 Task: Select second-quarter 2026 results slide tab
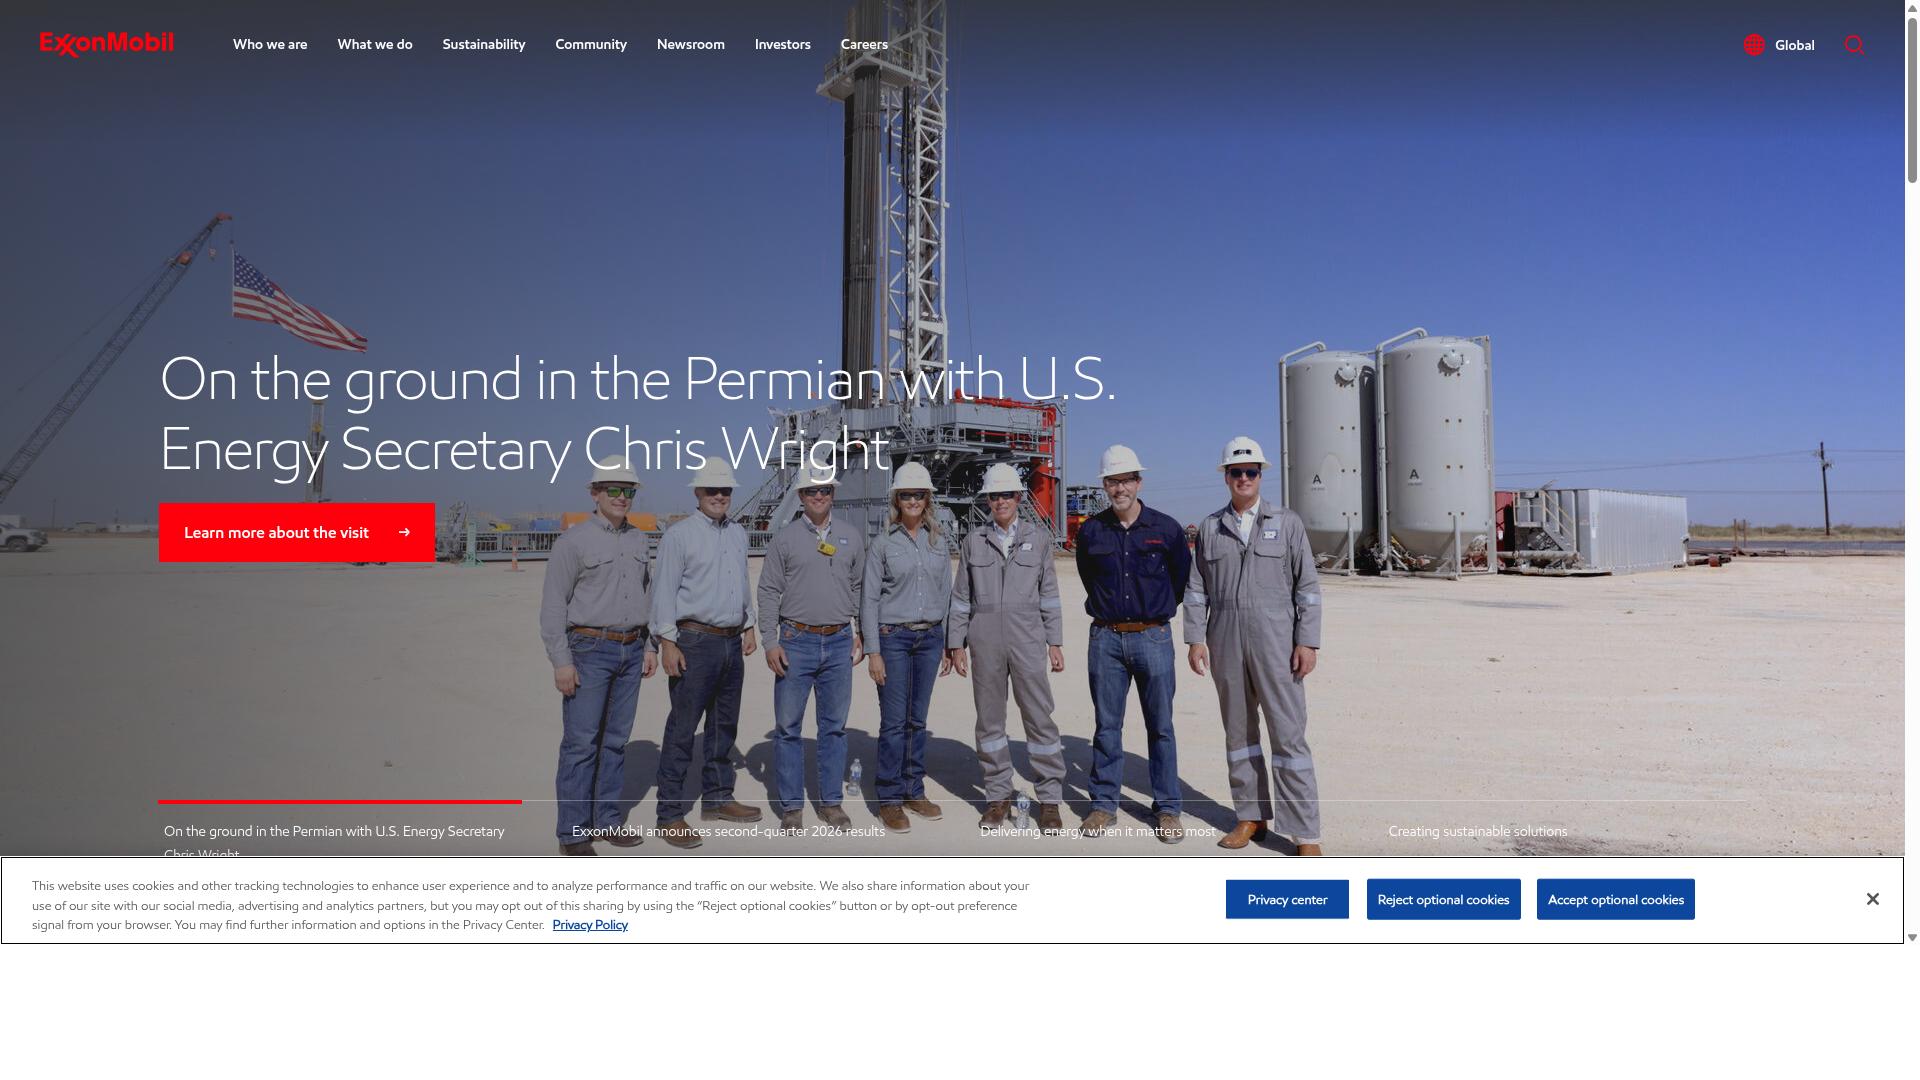[728, 831]
